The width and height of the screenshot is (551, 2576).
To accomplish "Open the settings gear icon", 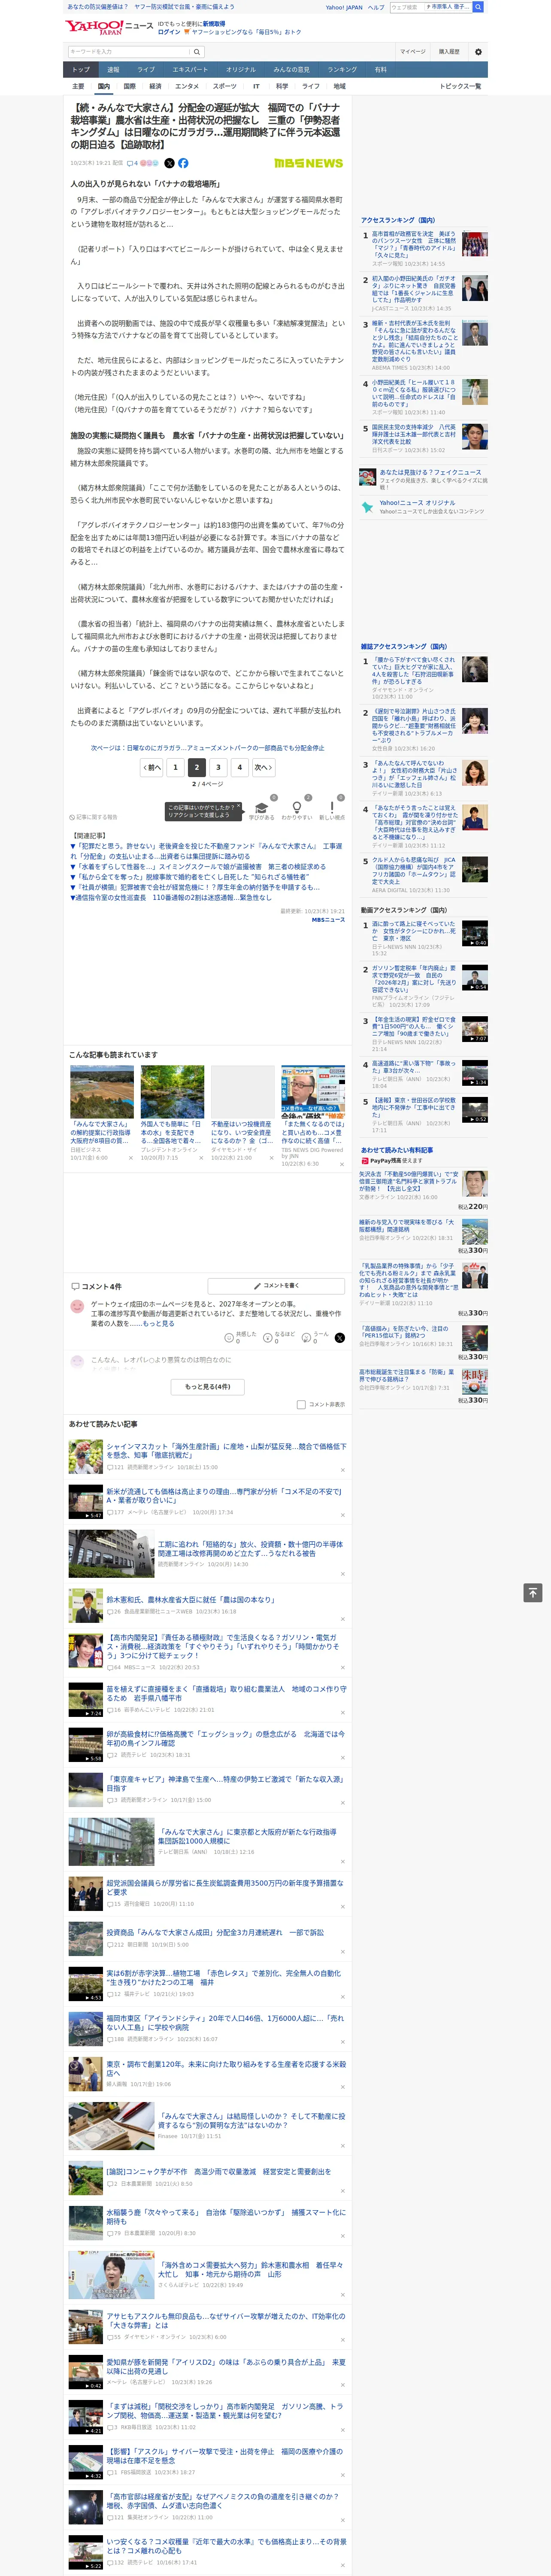I will click(478, 52).
